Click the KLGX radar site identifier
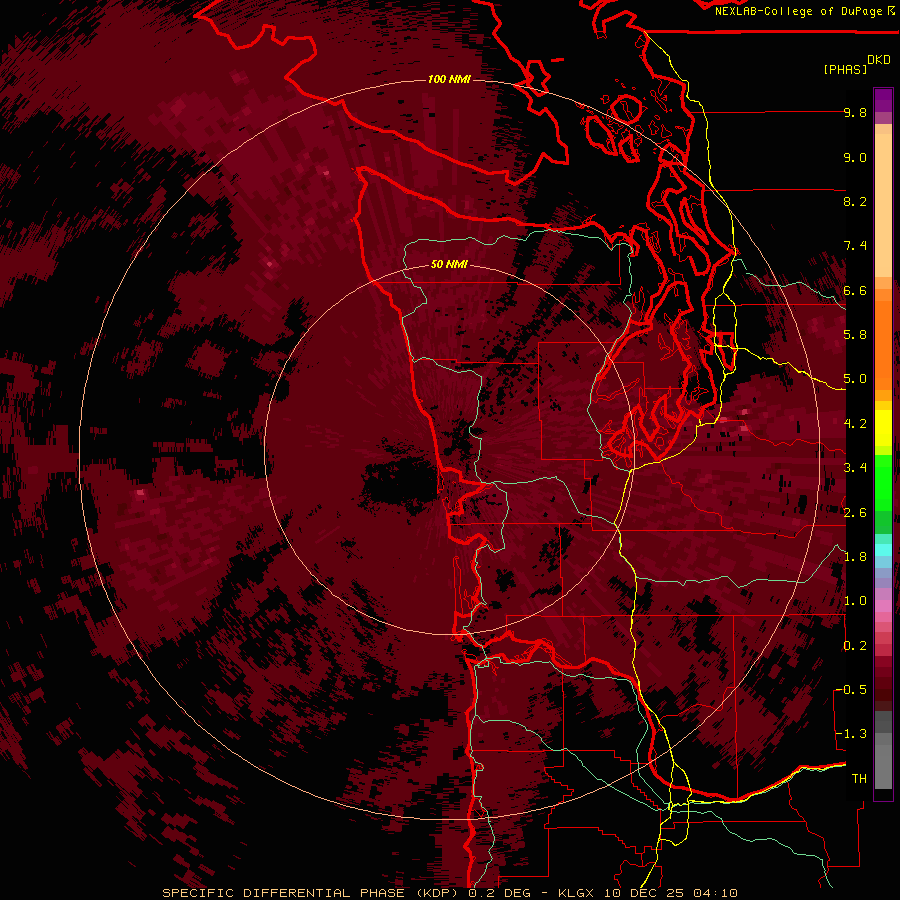The width and height of the screenshot is (900, 900). coord(577,893)
